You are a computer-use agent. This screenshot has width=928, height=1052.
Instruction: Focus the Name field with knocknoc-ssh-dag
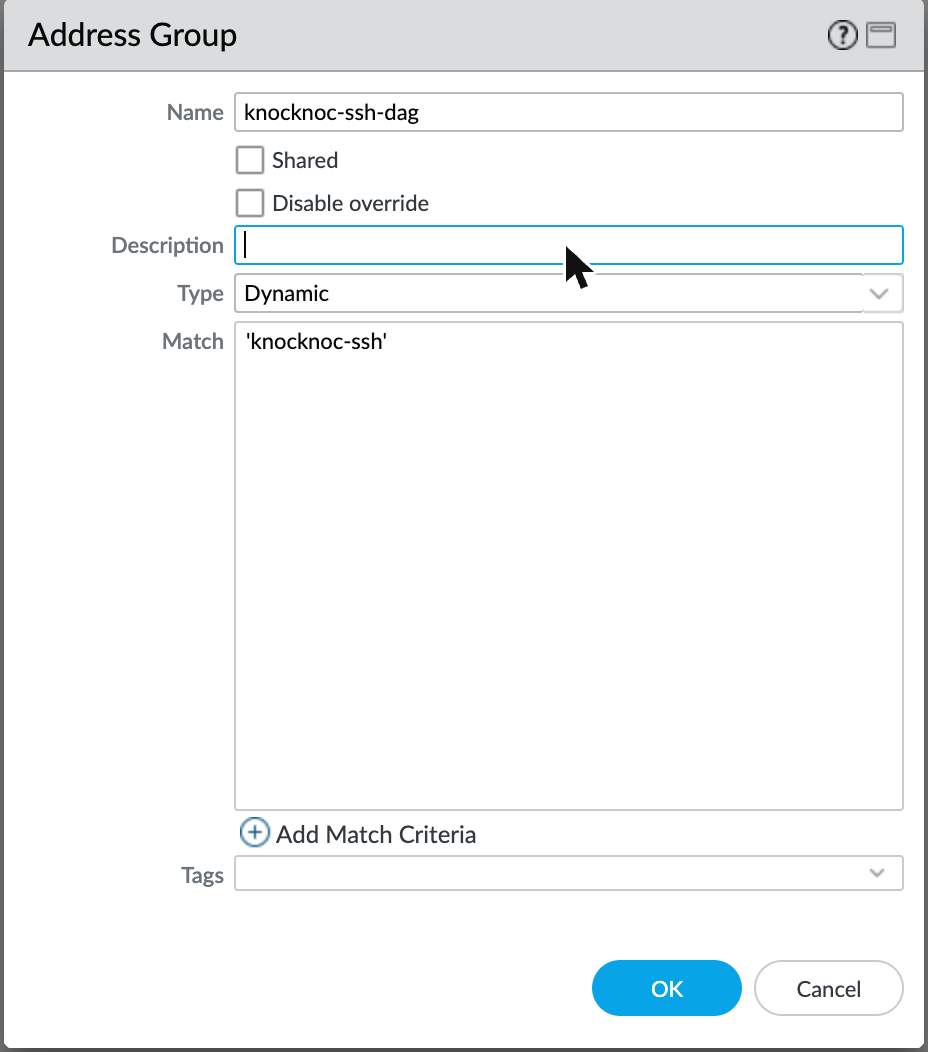568,112
